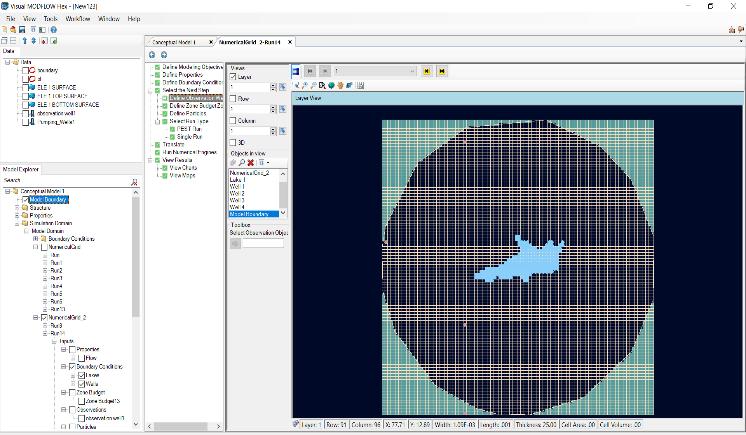746x435 pixels.
Task: Click the magnifier icon under Objects in view
Action: [242, 163]
